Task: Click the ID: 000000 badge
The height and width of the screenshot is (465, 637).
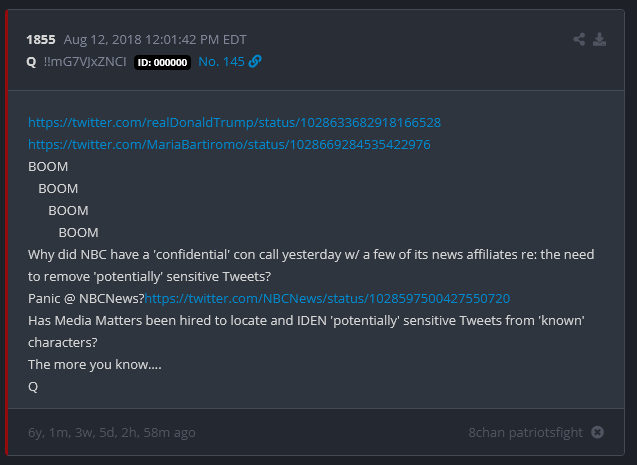Action: 161,62
